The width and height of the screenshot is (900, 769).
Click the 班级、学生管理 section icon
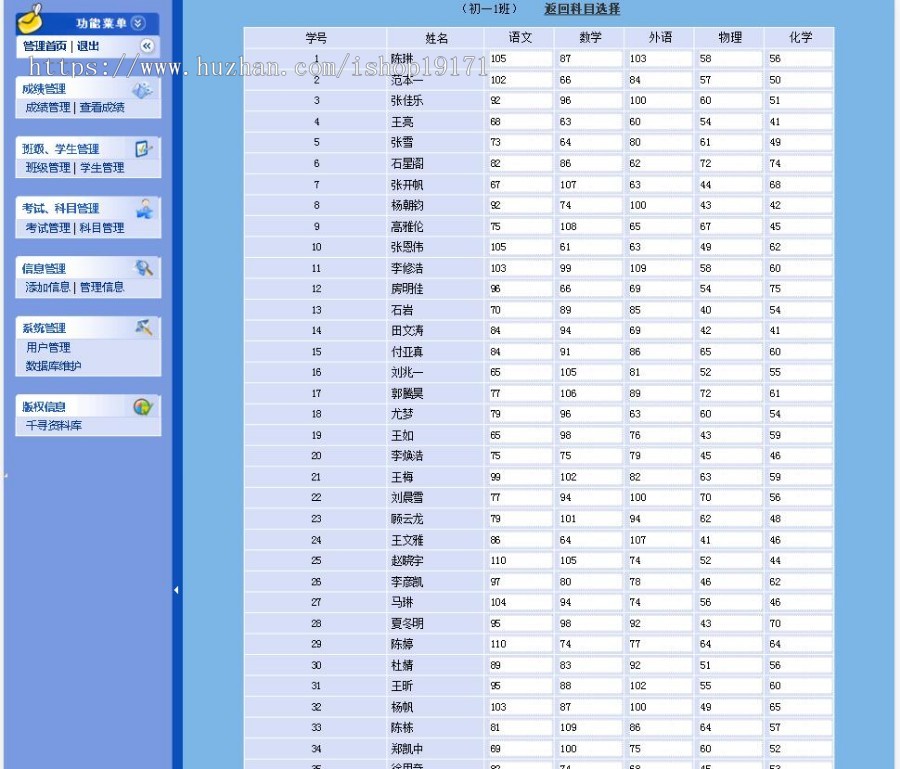143,149
